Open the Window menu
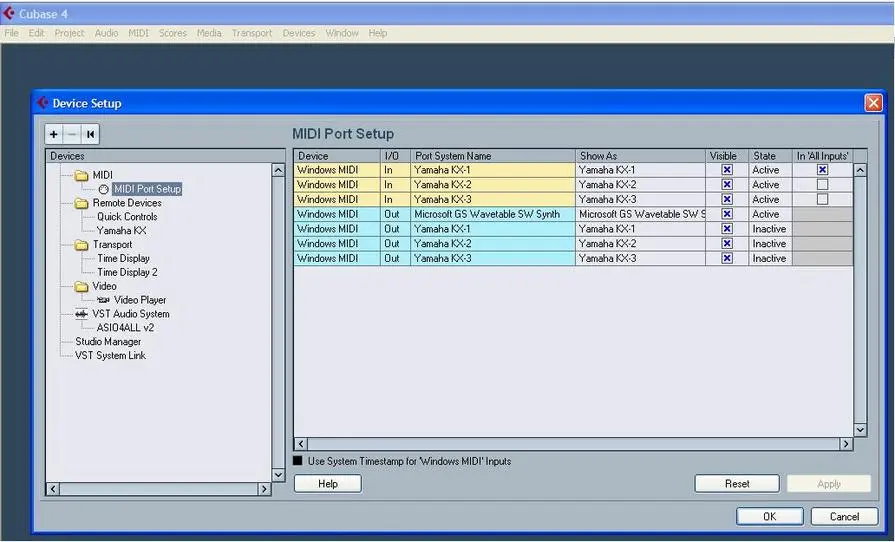Image resolution: width=895 pixels, height=542 pixels. click(342, 33)
